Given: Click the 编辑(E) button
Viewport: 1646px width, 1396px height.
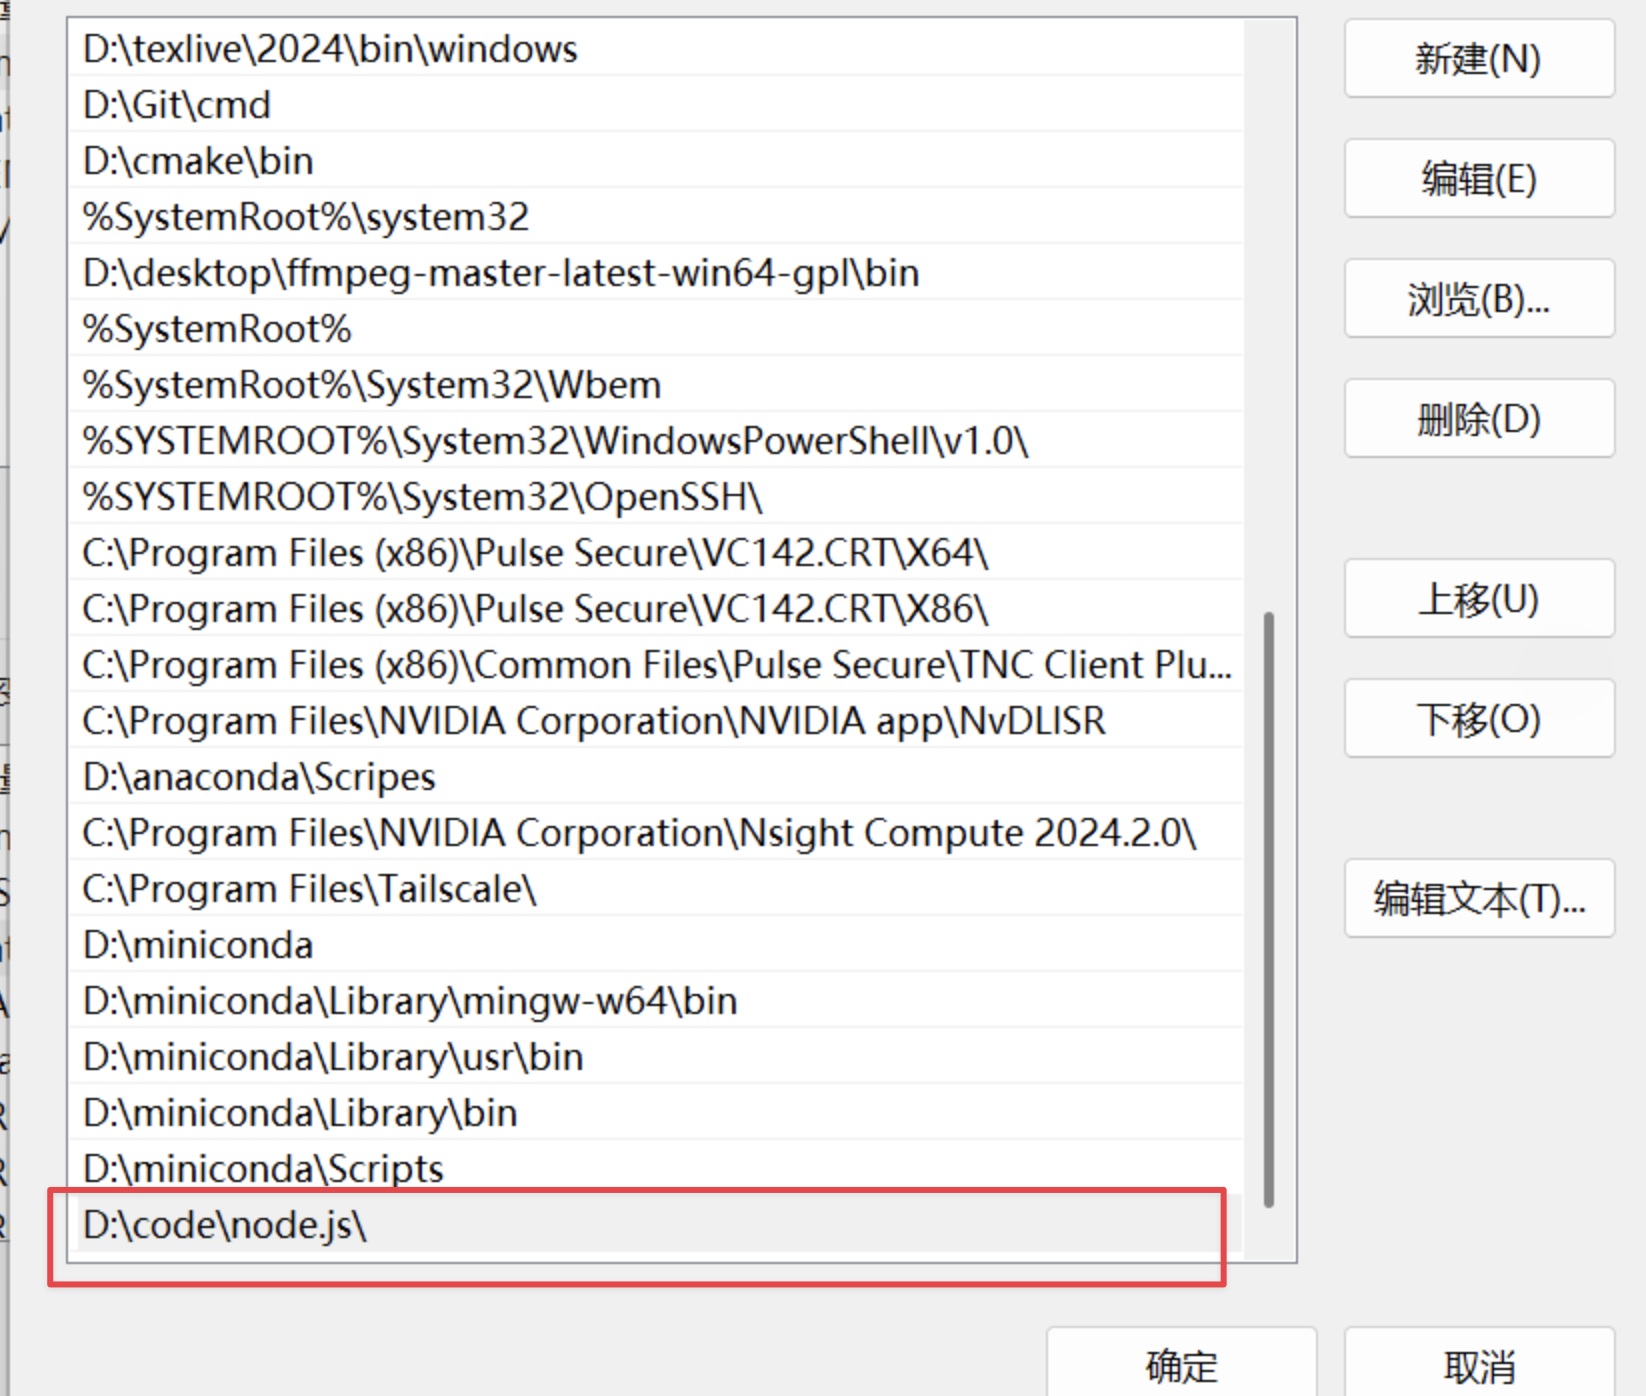Looking at the screenshot, I should click(1478, 180).
